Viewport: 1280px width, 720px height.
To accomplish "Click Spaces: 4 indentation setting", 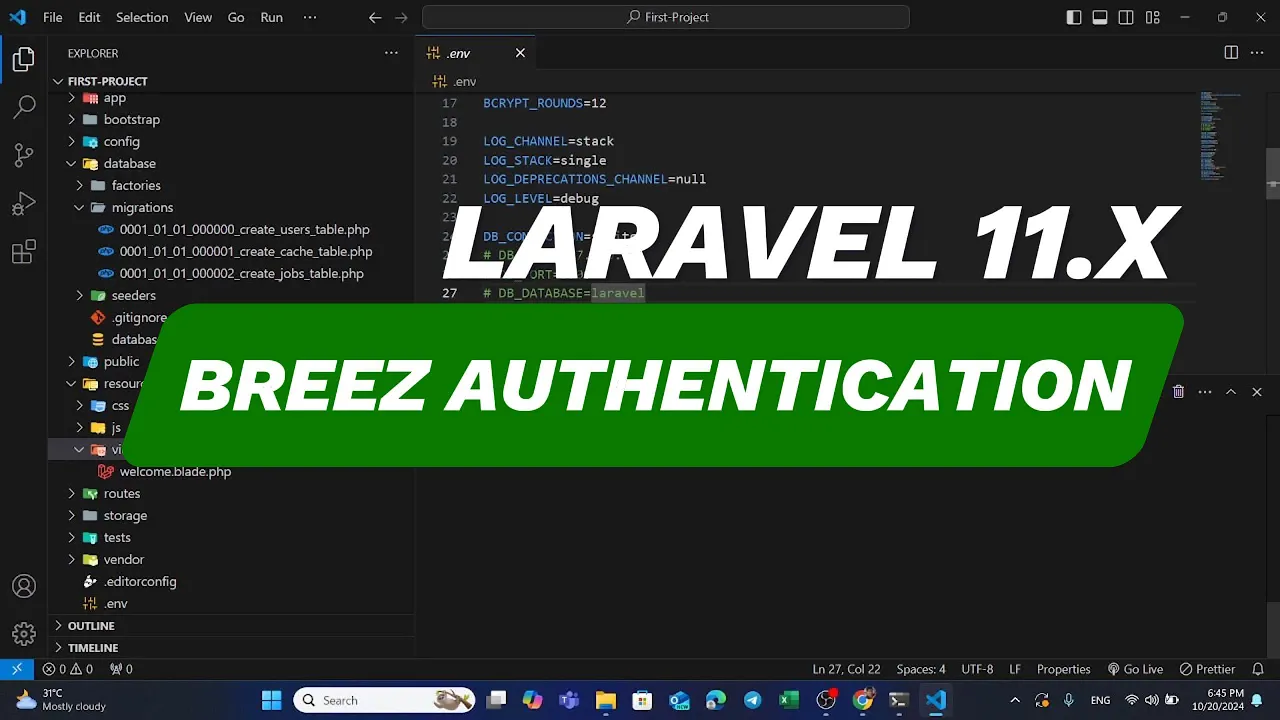I will point(921,669).
